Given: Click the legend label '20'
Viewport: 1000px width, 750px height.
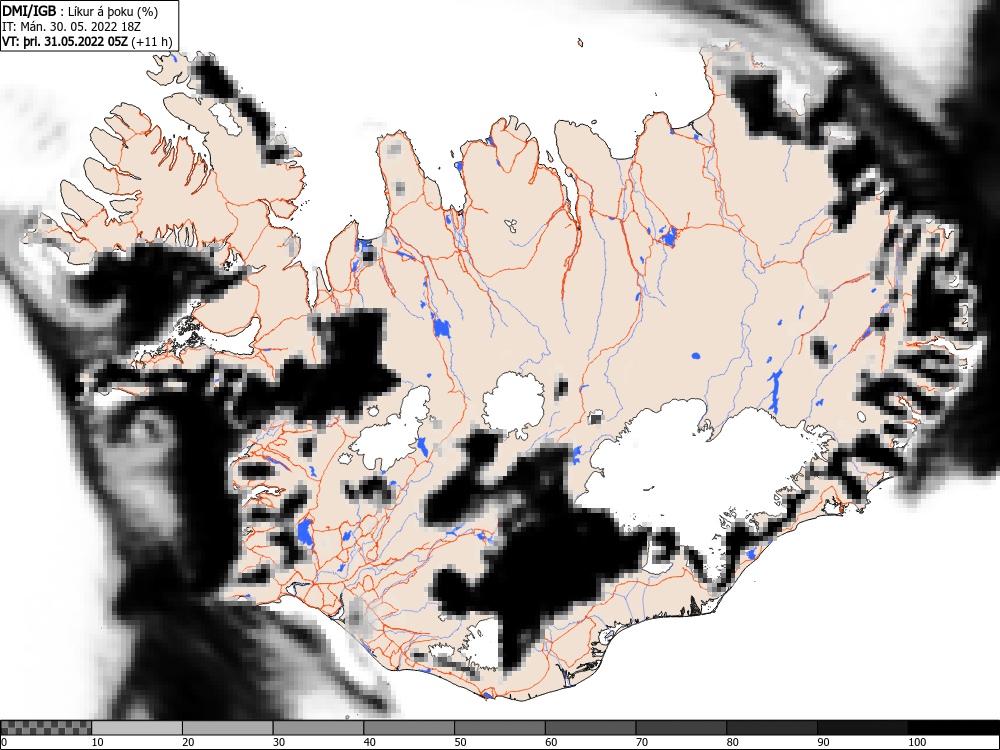Looking at the screenshot, I should pyautogui.click(x=188, y=742).
